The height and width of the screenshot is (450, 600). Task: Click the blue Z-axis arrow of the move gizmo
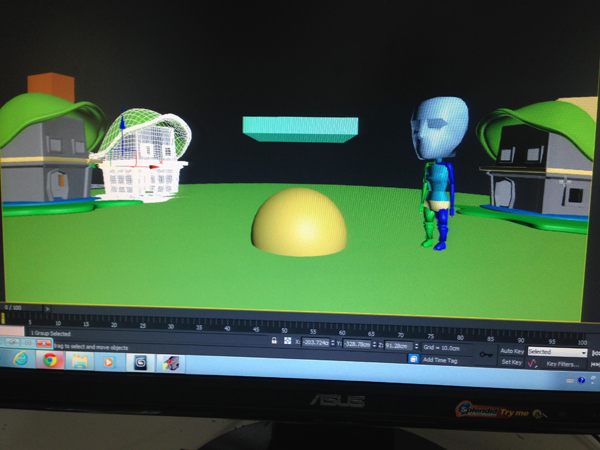tap(122, 122)
